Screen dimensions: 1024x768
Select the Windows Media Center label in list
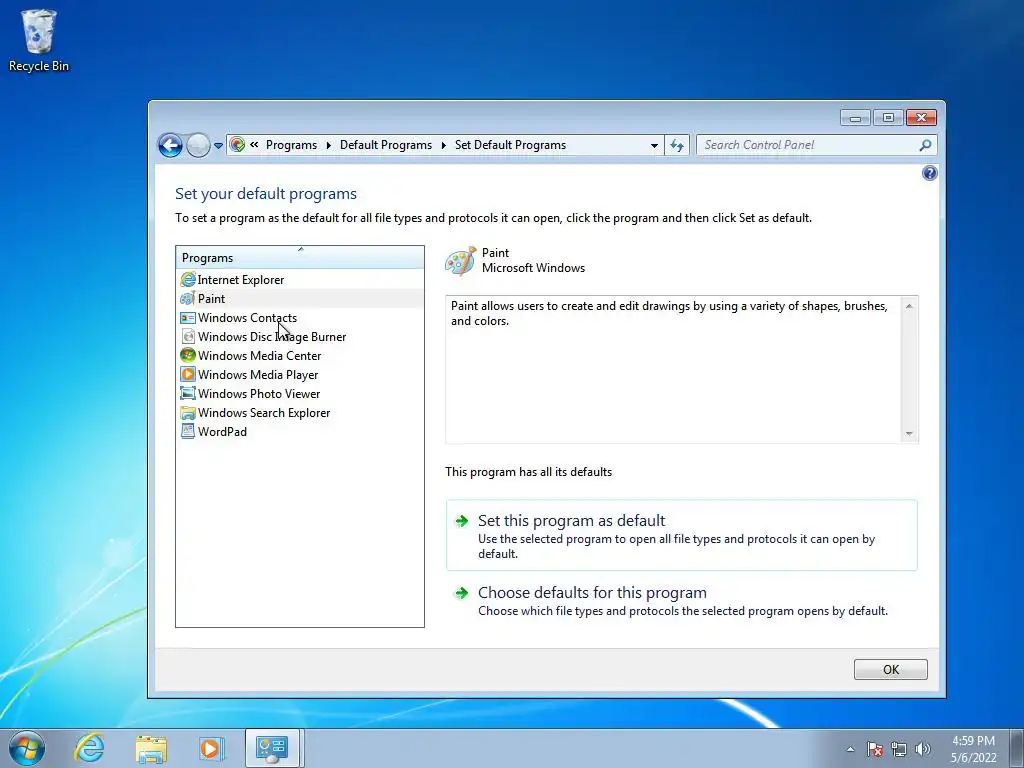tap(259, 356)
